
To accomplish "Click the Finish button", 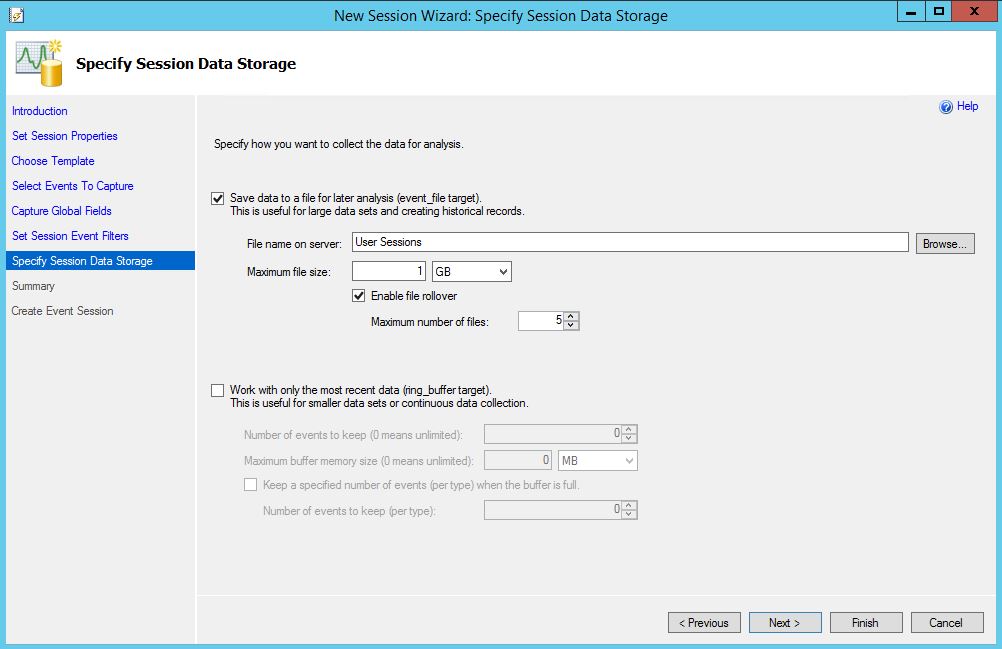I will click(866, 623).
